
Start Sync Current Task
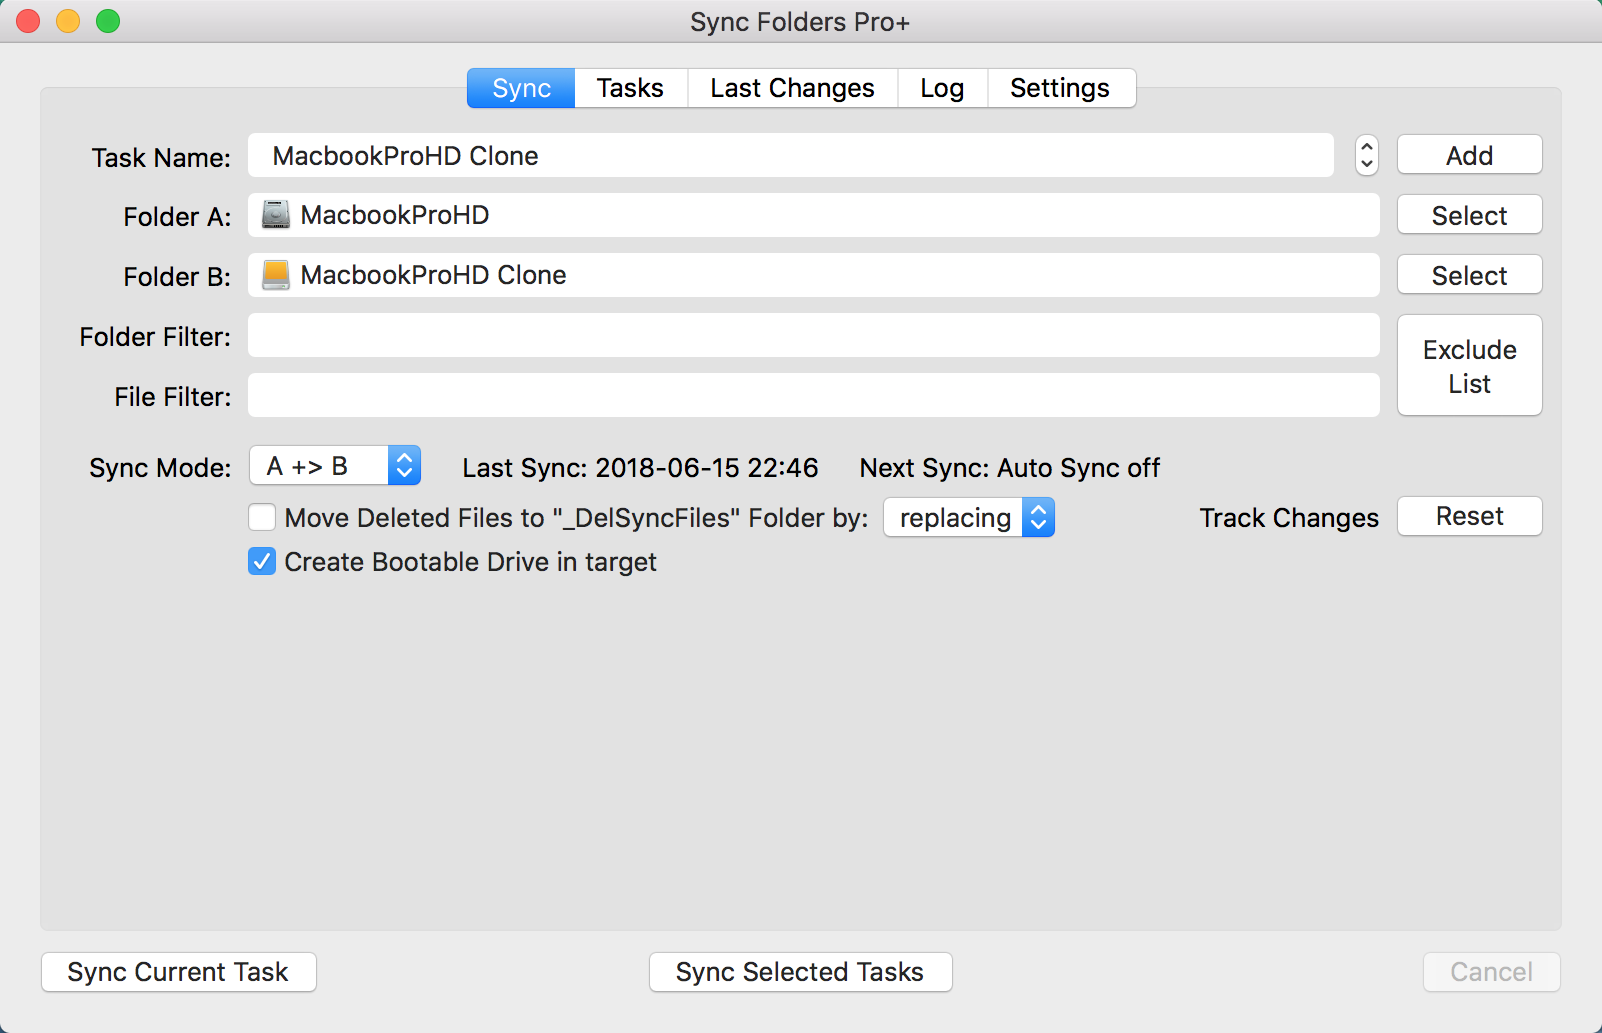pos(178,971)
